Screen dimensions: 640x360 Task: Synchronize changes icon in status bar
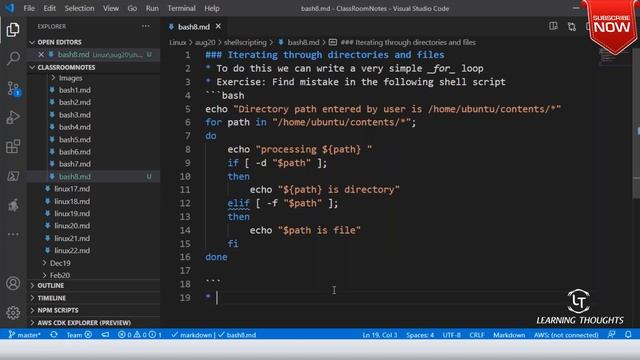coord(53,335)
